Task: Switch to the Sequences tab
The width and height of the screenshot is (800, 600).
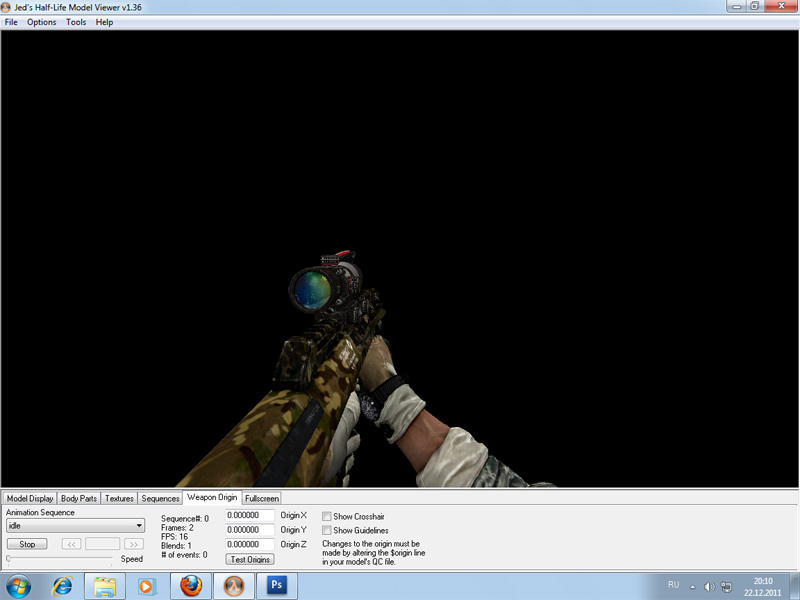Action: 160,498
